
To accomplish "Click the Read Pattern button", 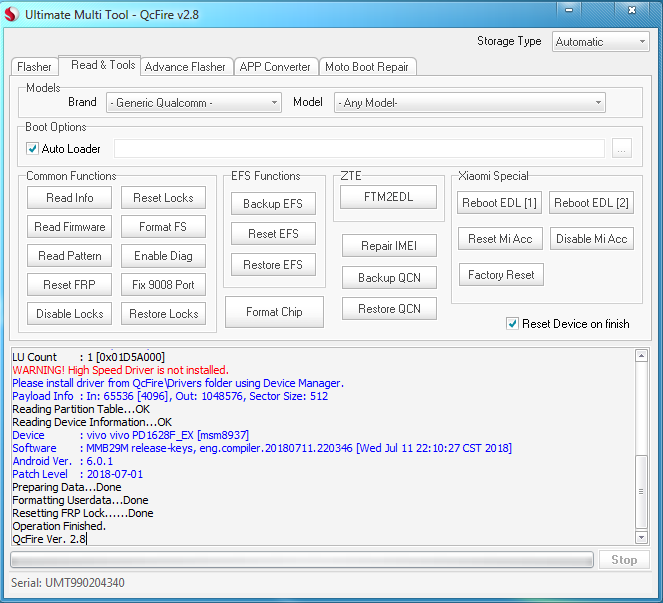I will (x=69, y=256).
